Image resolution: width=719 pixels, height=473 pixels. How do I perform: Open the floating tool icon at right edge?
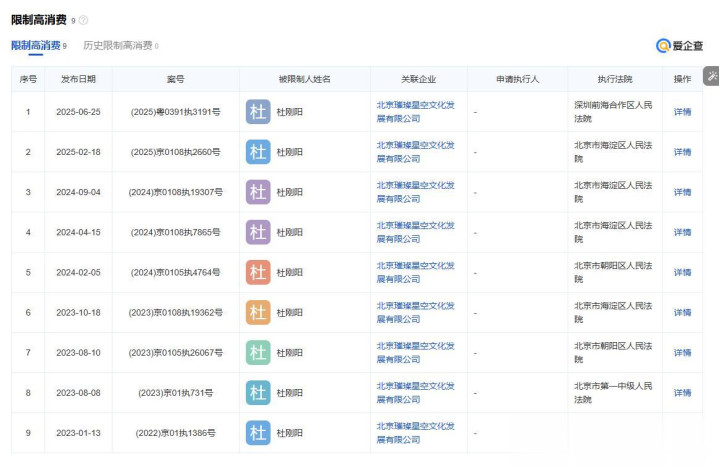coord(711,77)
